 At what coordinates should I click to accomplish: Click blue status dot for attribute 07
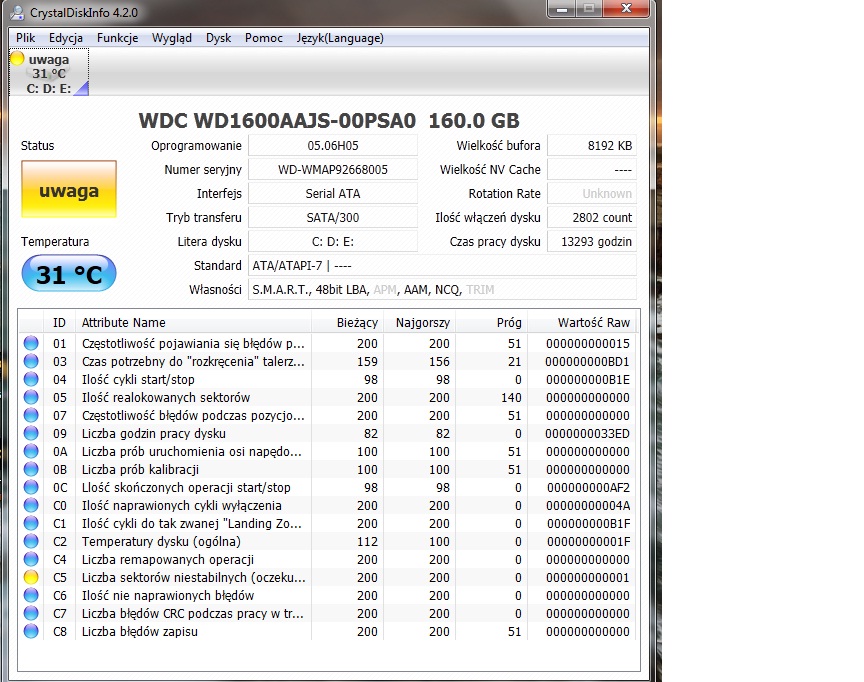coord(31,415)
